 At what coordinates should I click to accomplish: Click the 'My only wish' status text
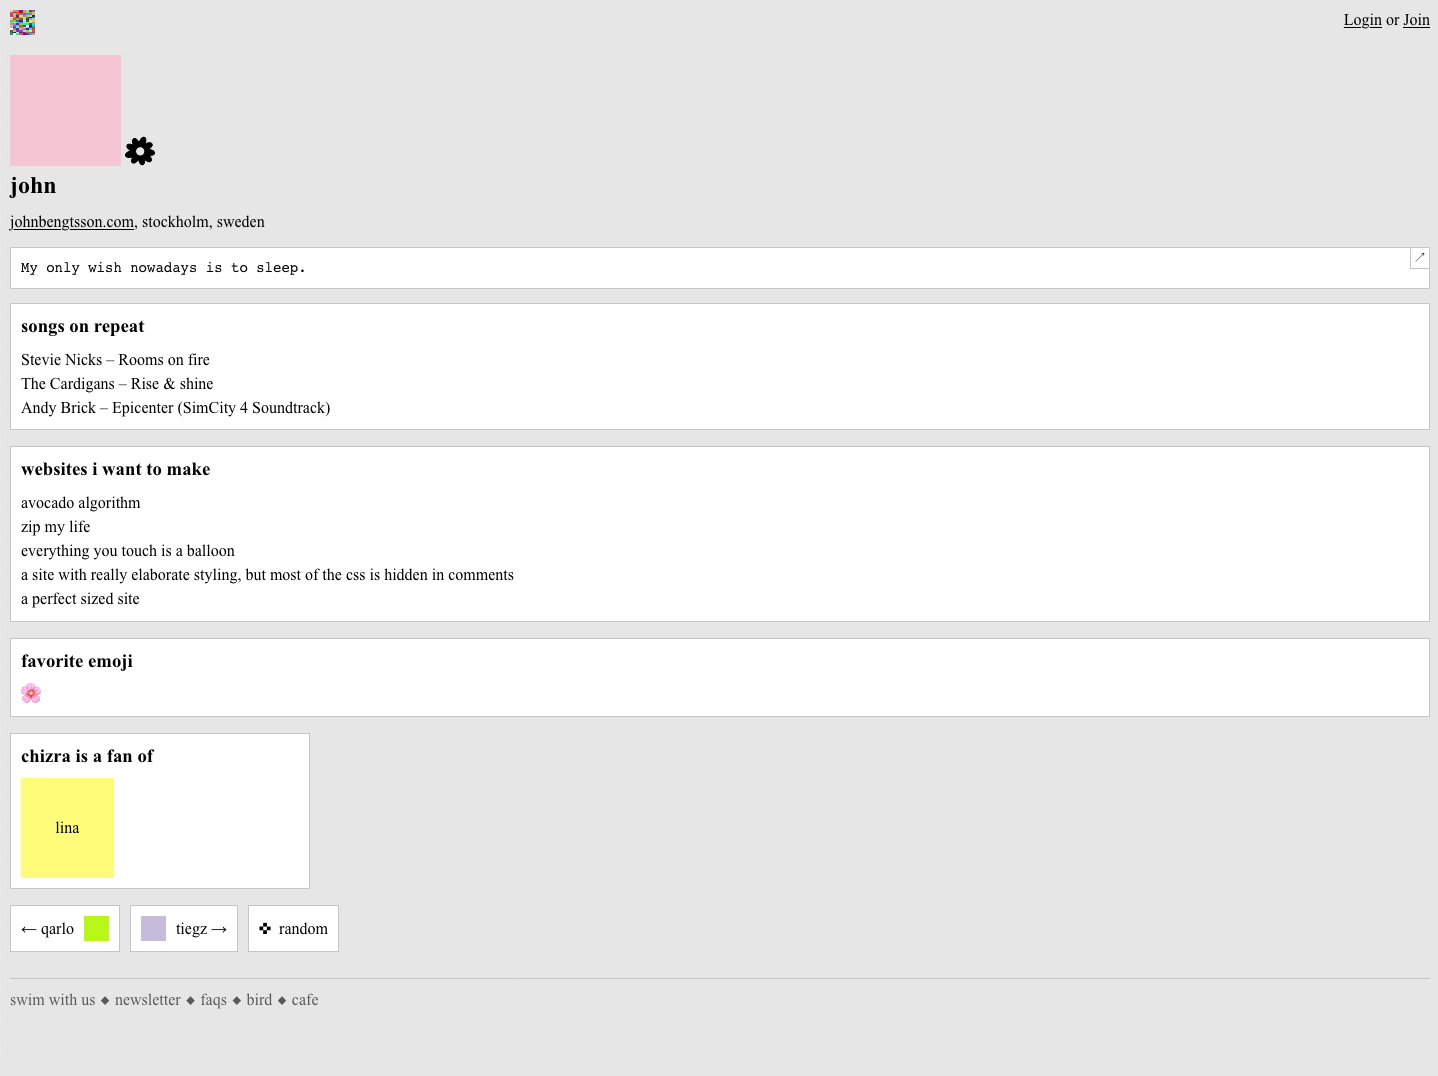point(163,268)
